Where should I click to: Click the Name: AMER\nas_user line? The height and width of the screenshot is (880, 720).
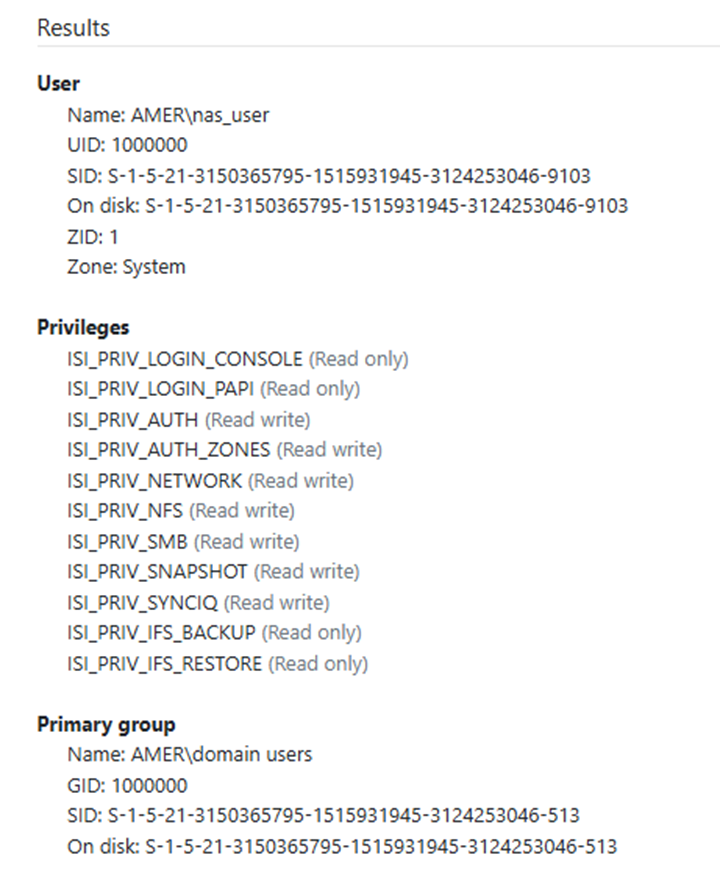coord(168,115)
